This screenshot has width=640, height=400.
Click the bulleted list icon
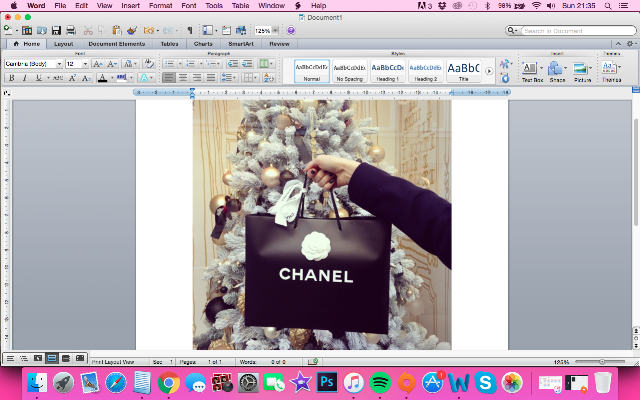pos(169,64)
